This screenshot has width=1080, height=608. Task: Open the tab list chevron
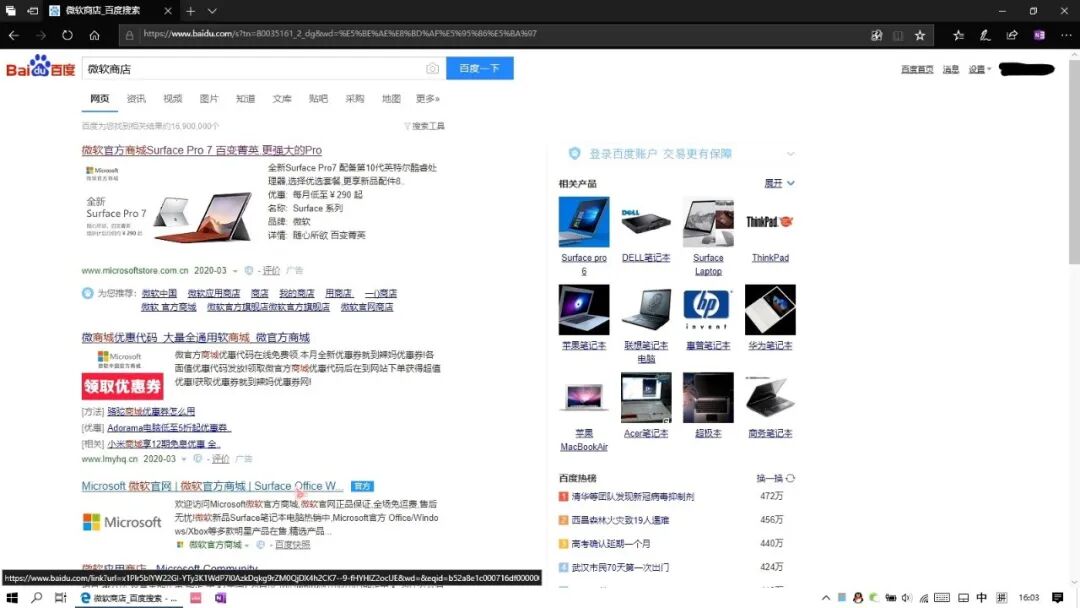(x=212, y=11)
